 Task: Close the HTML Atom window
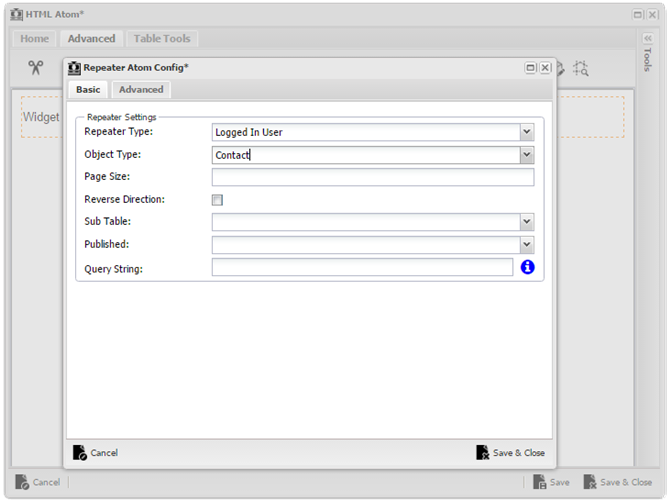(x=652, y=15)
